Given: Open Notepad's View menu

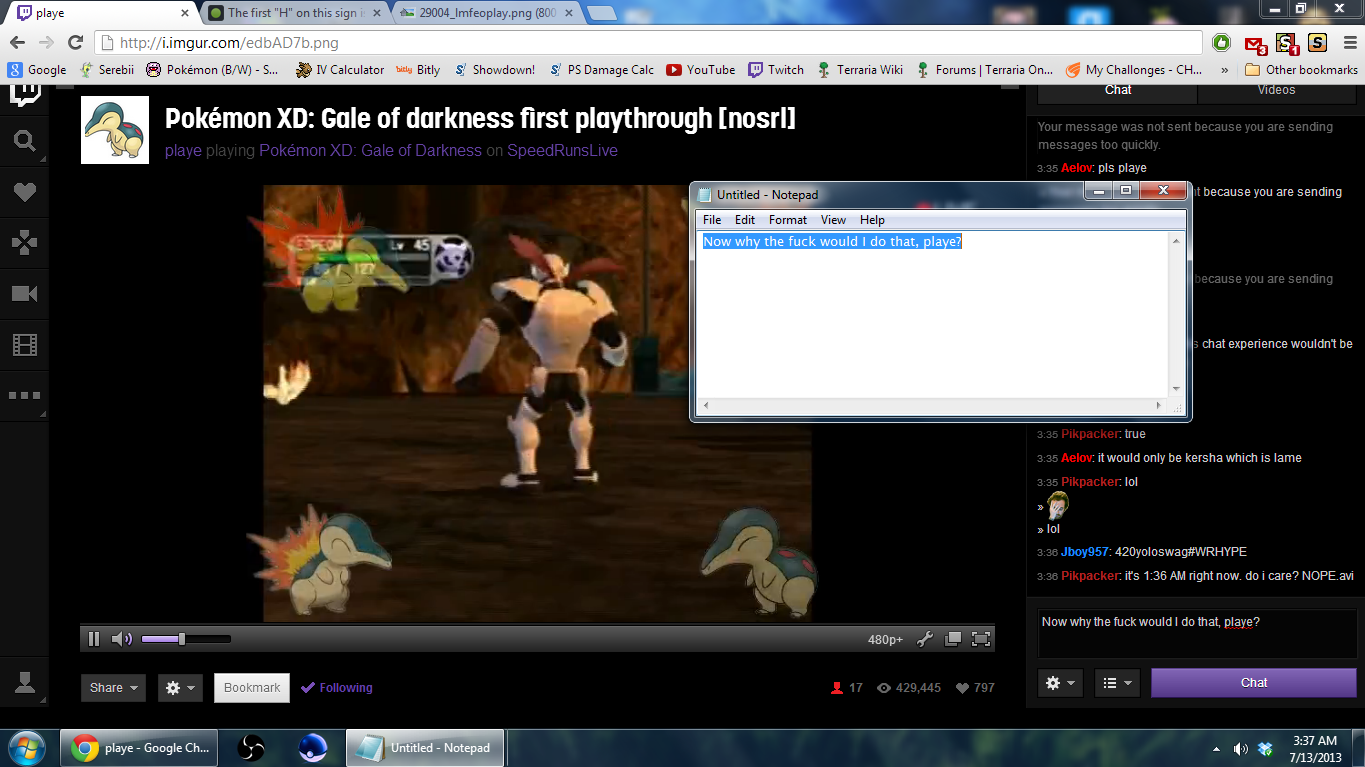Looking at the screenshot, I should [x=833, y=220].
